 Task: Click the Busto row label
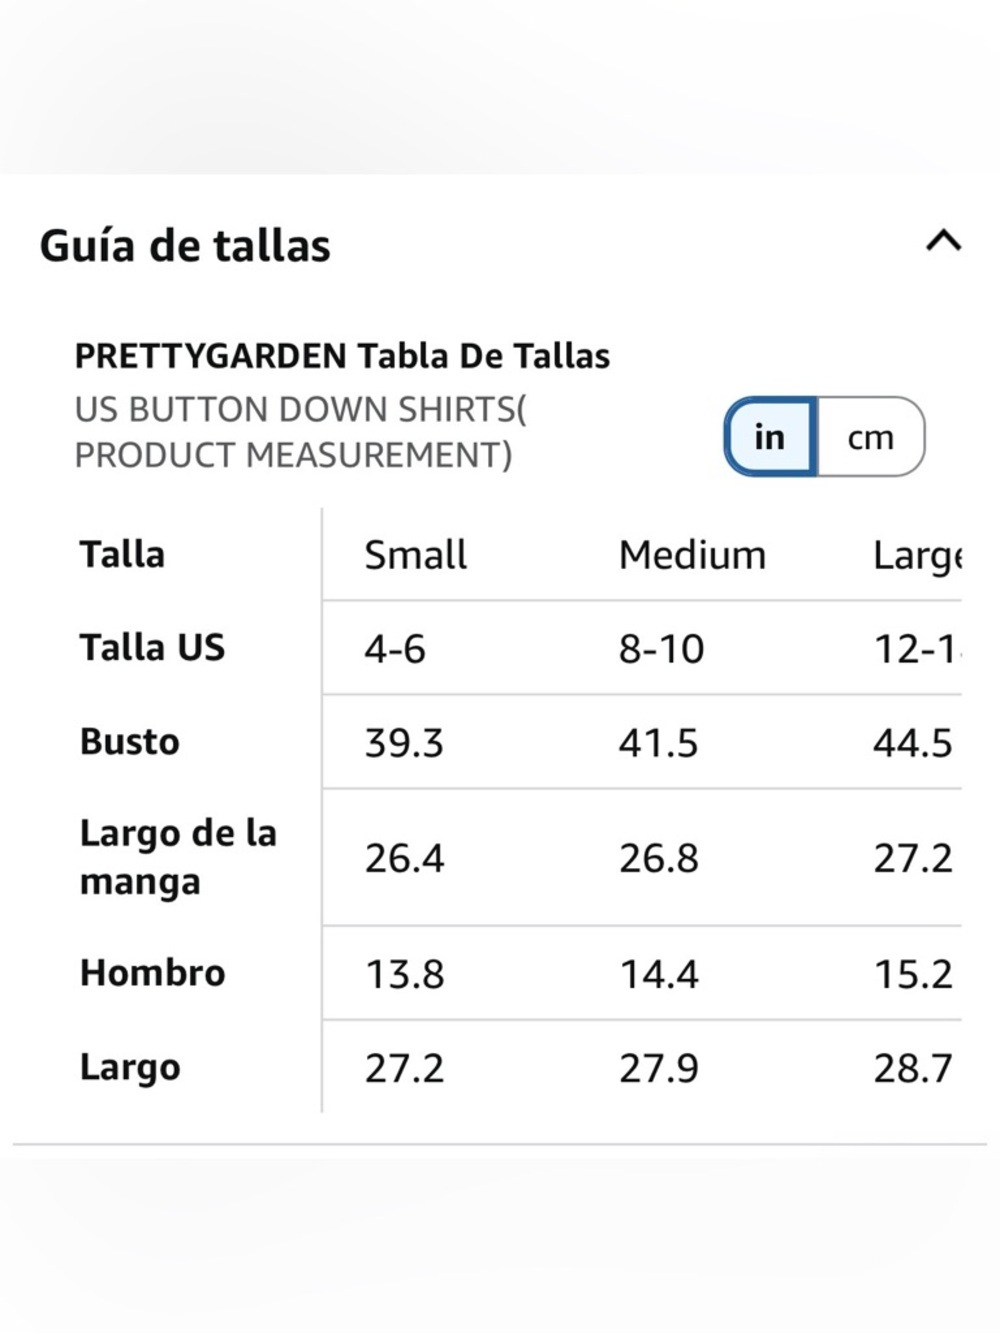(x=130, y=742)
